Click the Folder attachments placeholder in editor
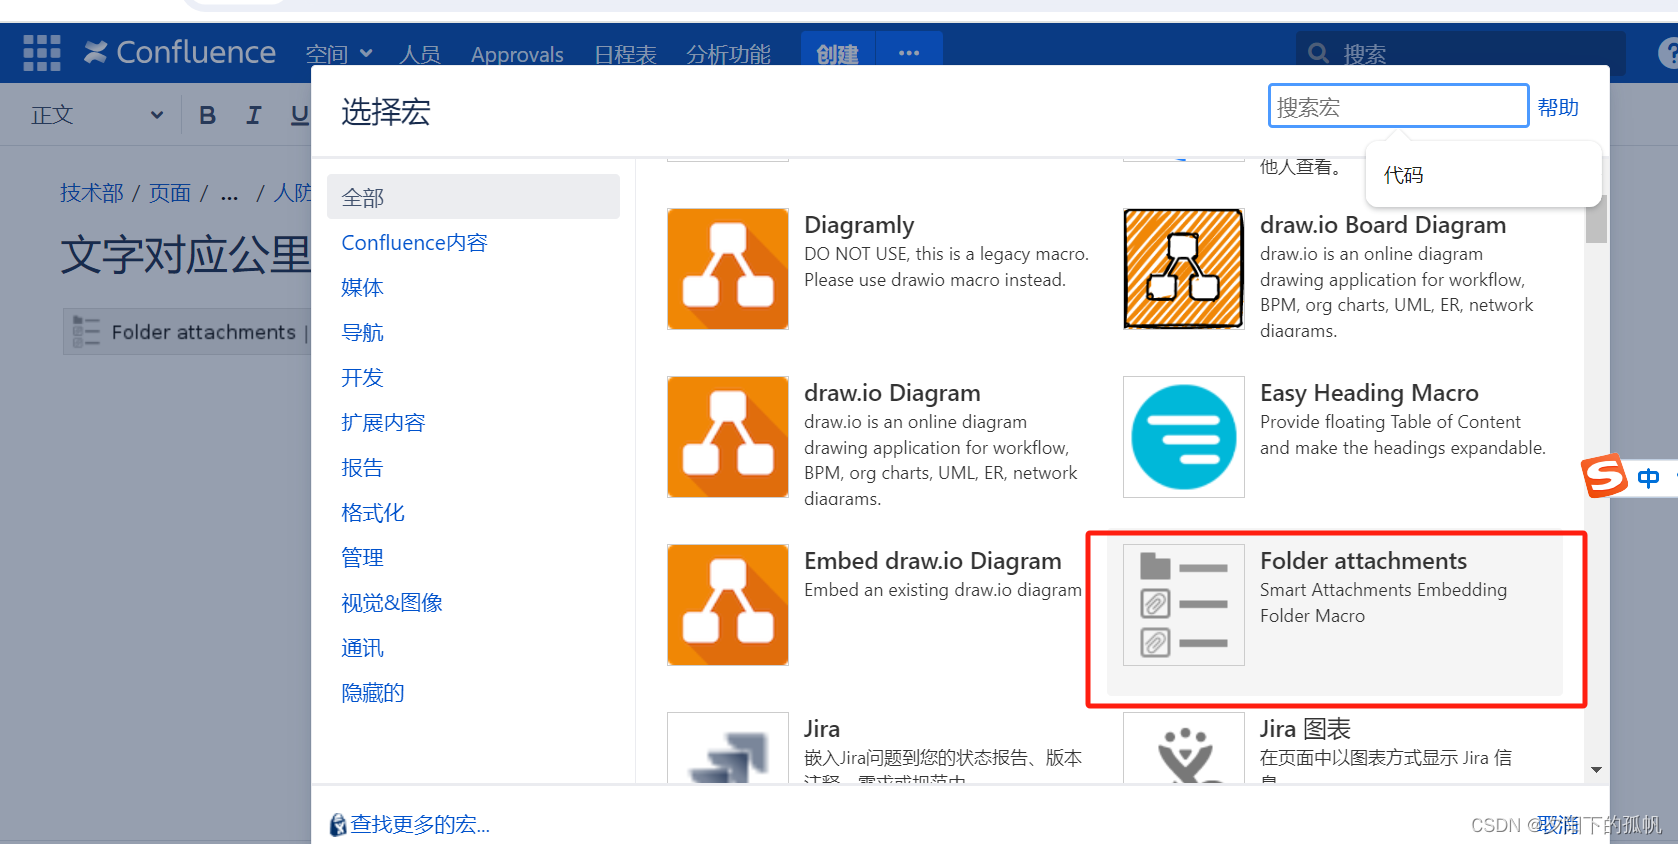 188,332
